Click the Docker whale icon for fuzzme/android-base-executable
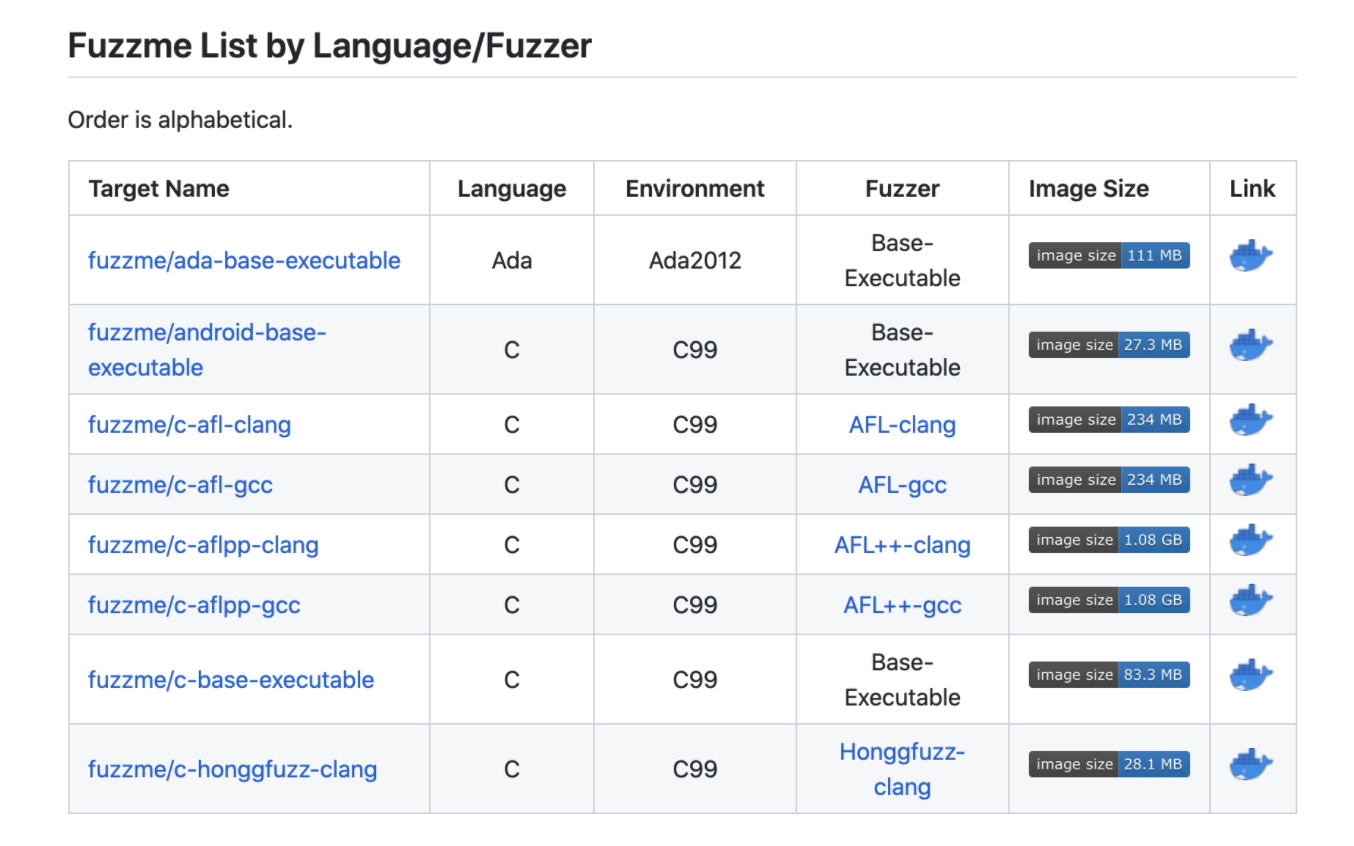 click(1251, 346)
